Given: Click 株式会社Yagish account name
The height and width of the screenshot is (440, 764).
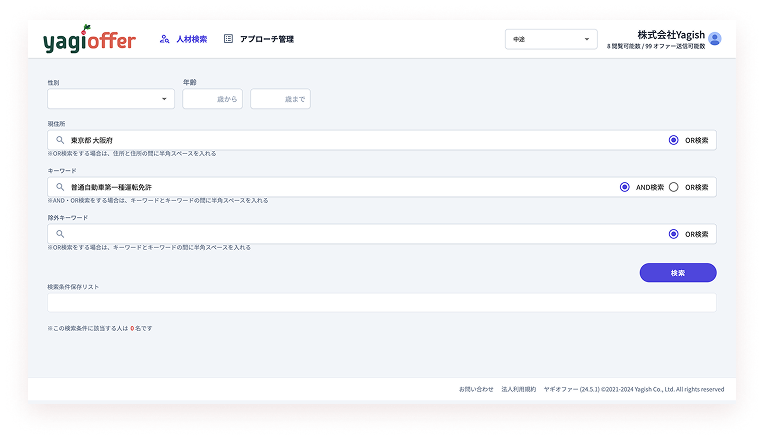Looking at the screenshot, I should pos(671,35).
